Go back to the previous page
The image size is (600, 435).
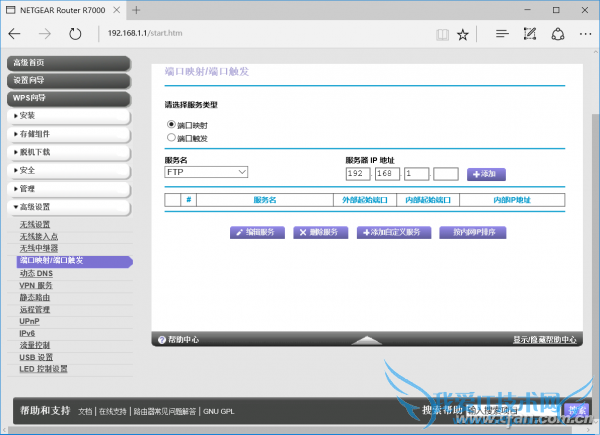click(15, 34)
